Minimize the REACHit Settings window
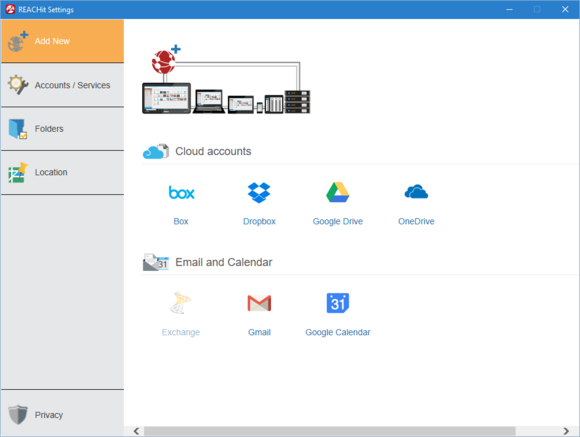This screenshot has height=437, width=580. [x=509, y=9]
